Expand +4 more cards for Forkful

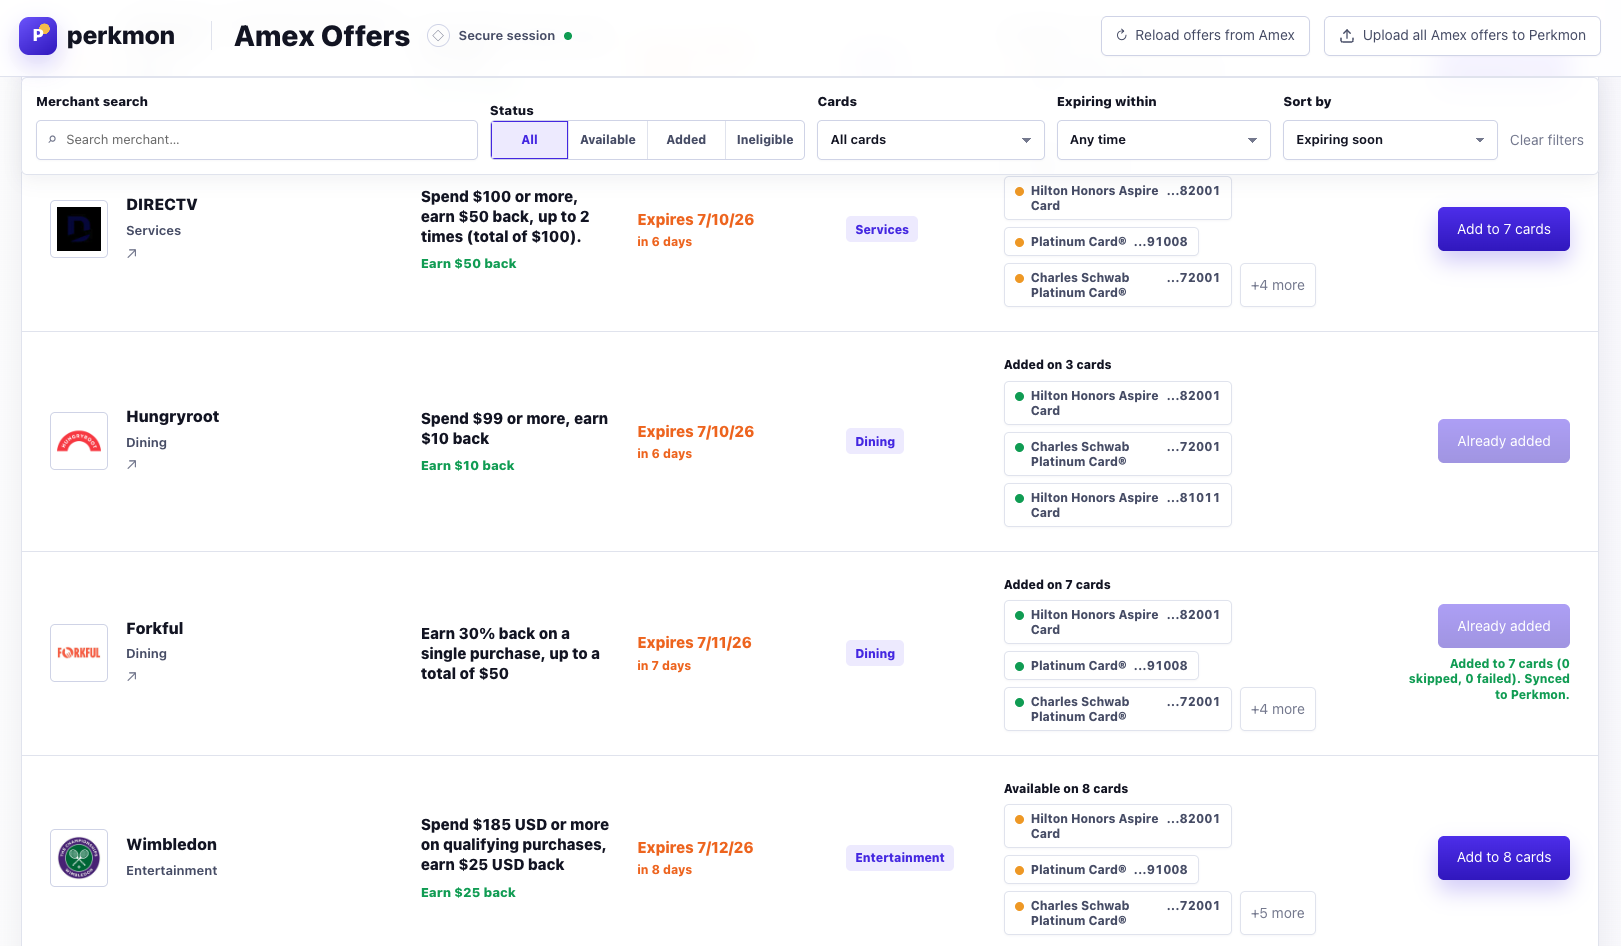1277,709
